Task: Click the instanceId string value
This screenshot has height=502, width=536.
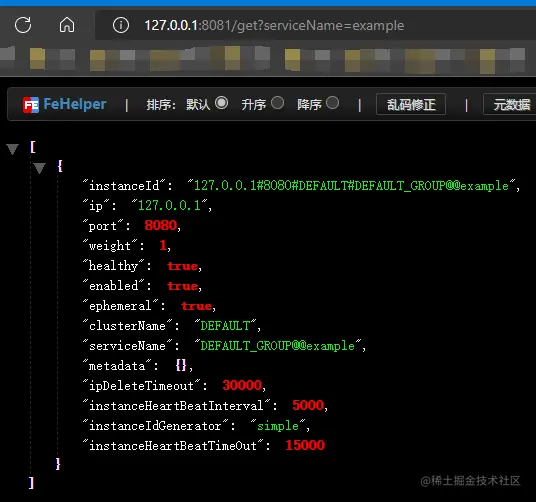Action: 351,186
